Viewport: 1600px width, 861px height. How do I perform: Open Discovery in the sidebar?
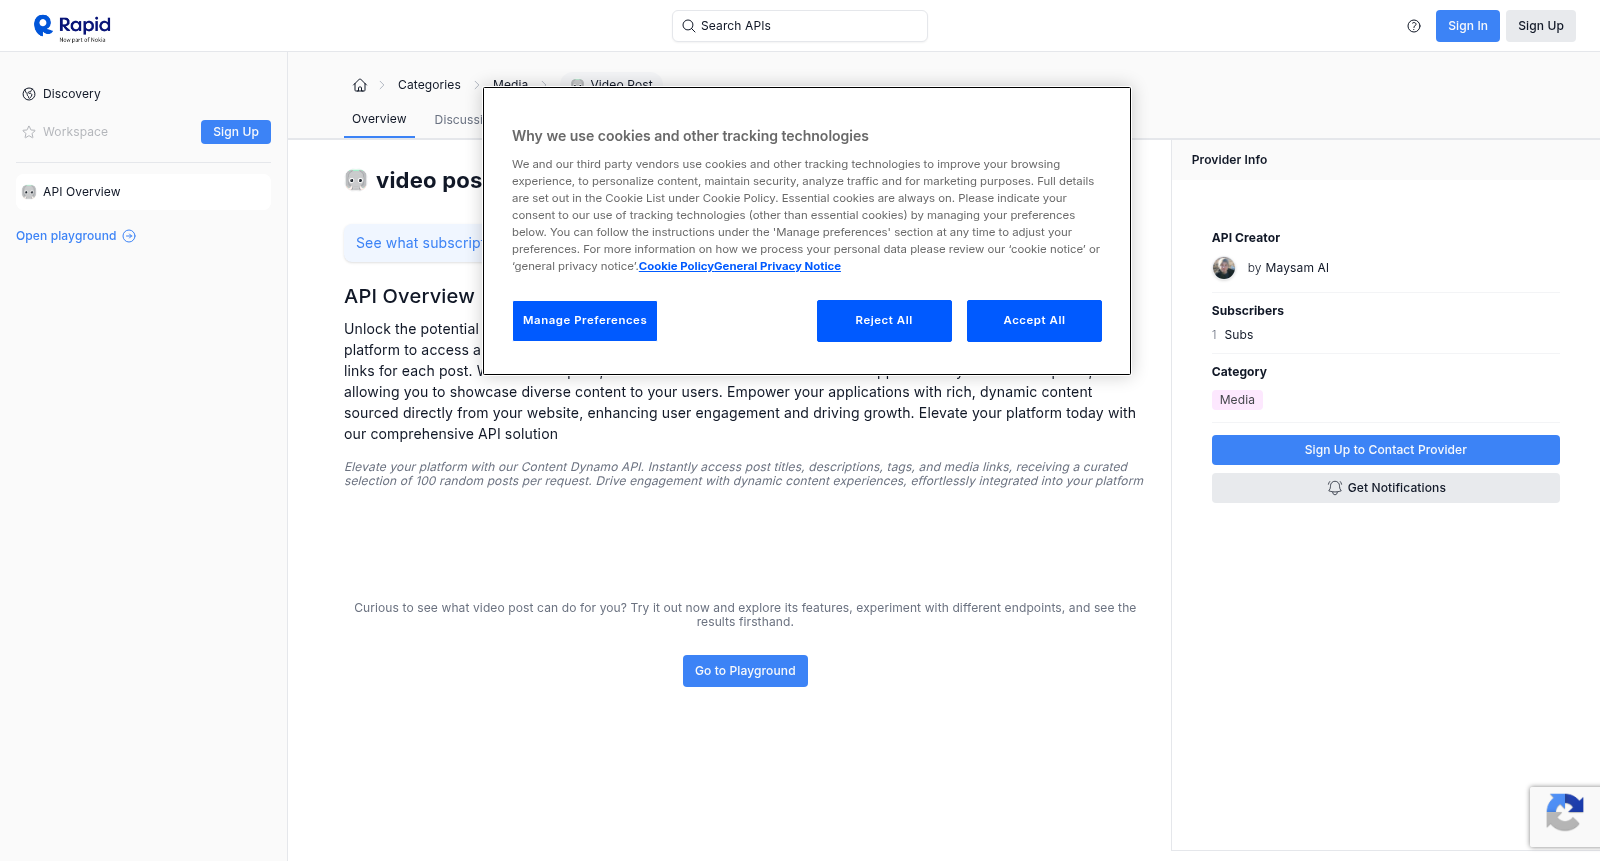click(x=143, y=94)
